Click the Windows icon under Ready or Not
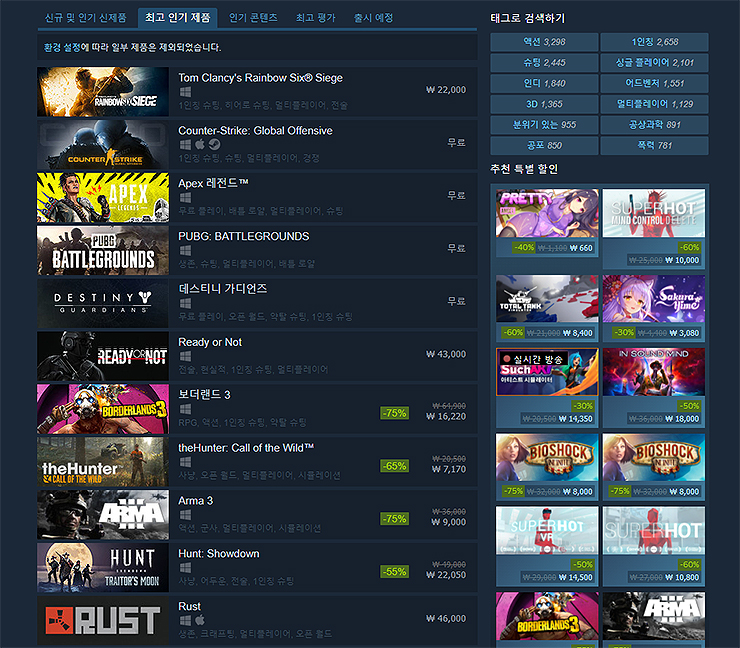The width and height of the screenshot is (740, 648). click(185, 356)
